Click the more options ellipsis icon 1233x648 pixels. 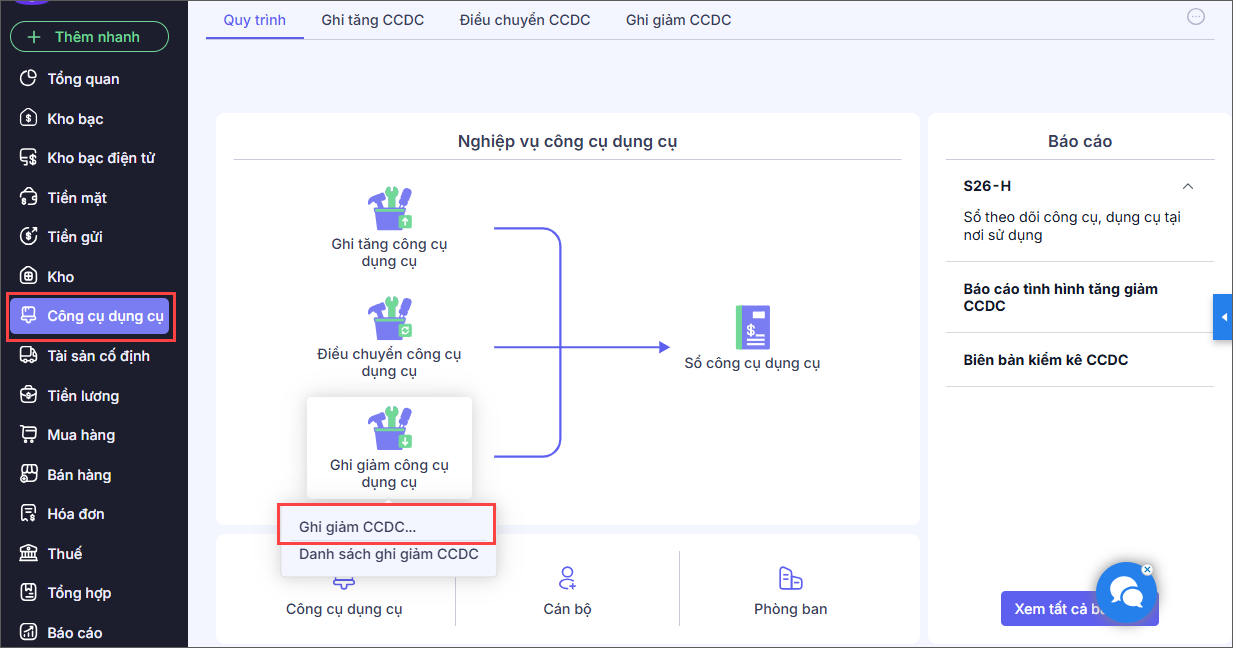(x=1195, y=16)
